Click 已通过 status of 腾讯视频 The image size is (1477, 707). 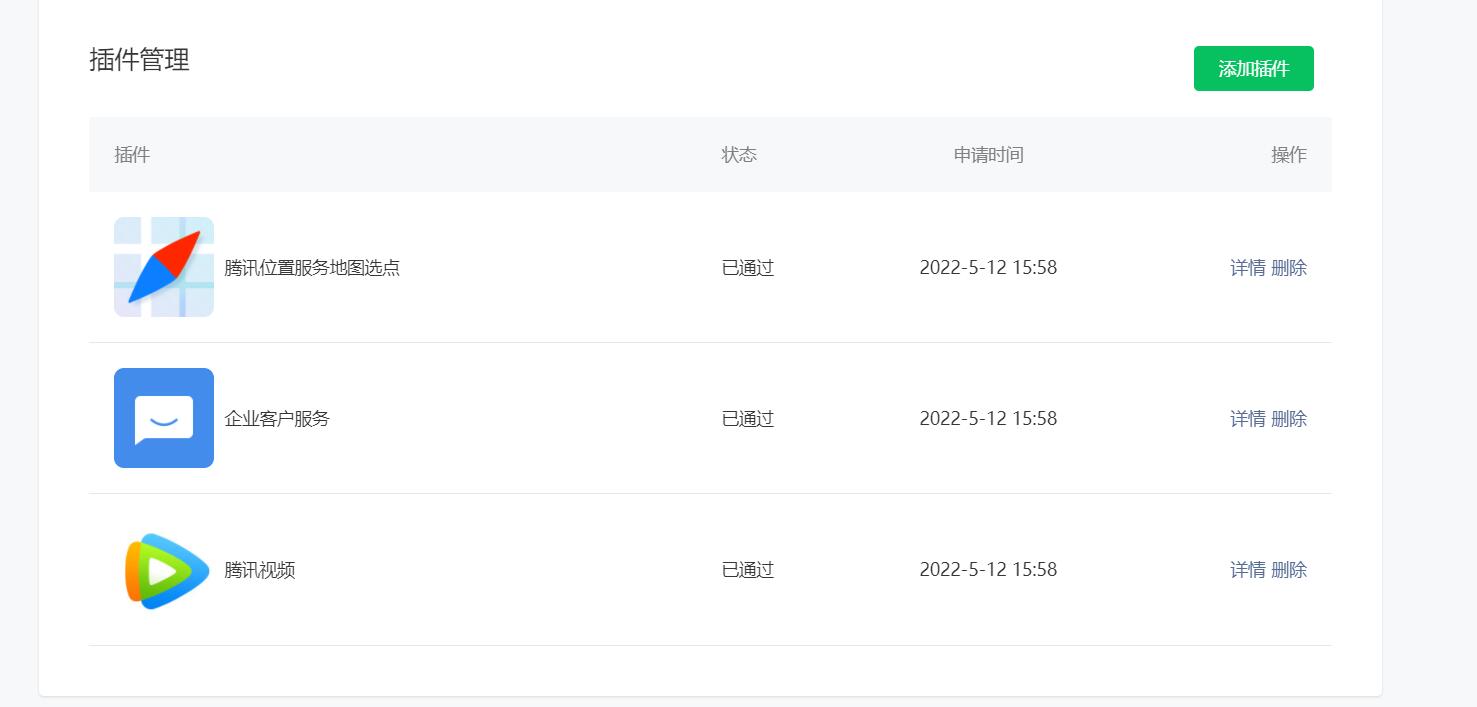(748, 570)
